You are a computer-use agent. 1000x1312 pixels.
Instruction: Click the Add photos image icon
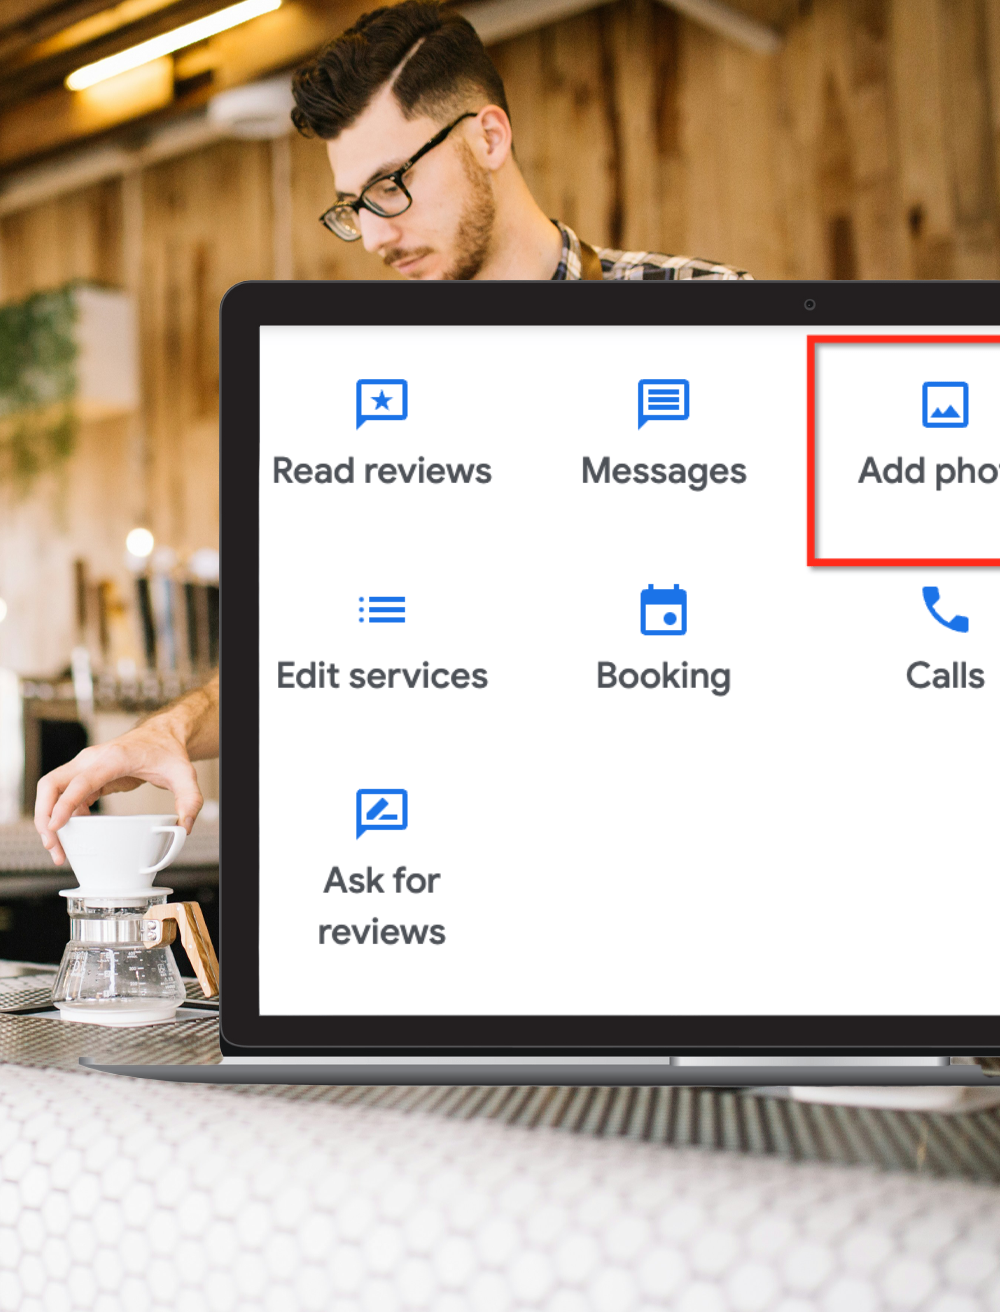(x=944, y=404)
